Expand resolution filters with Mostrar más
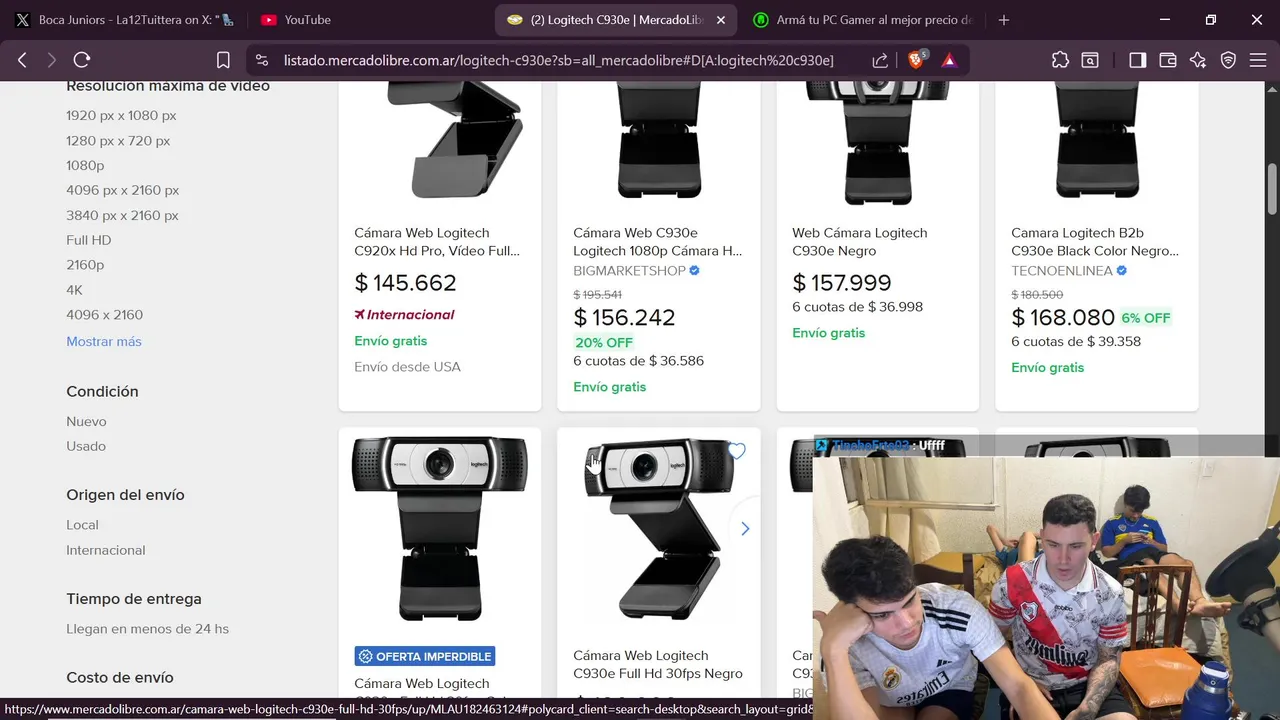This screenshot has height=720, width=1280. [104, 341]
